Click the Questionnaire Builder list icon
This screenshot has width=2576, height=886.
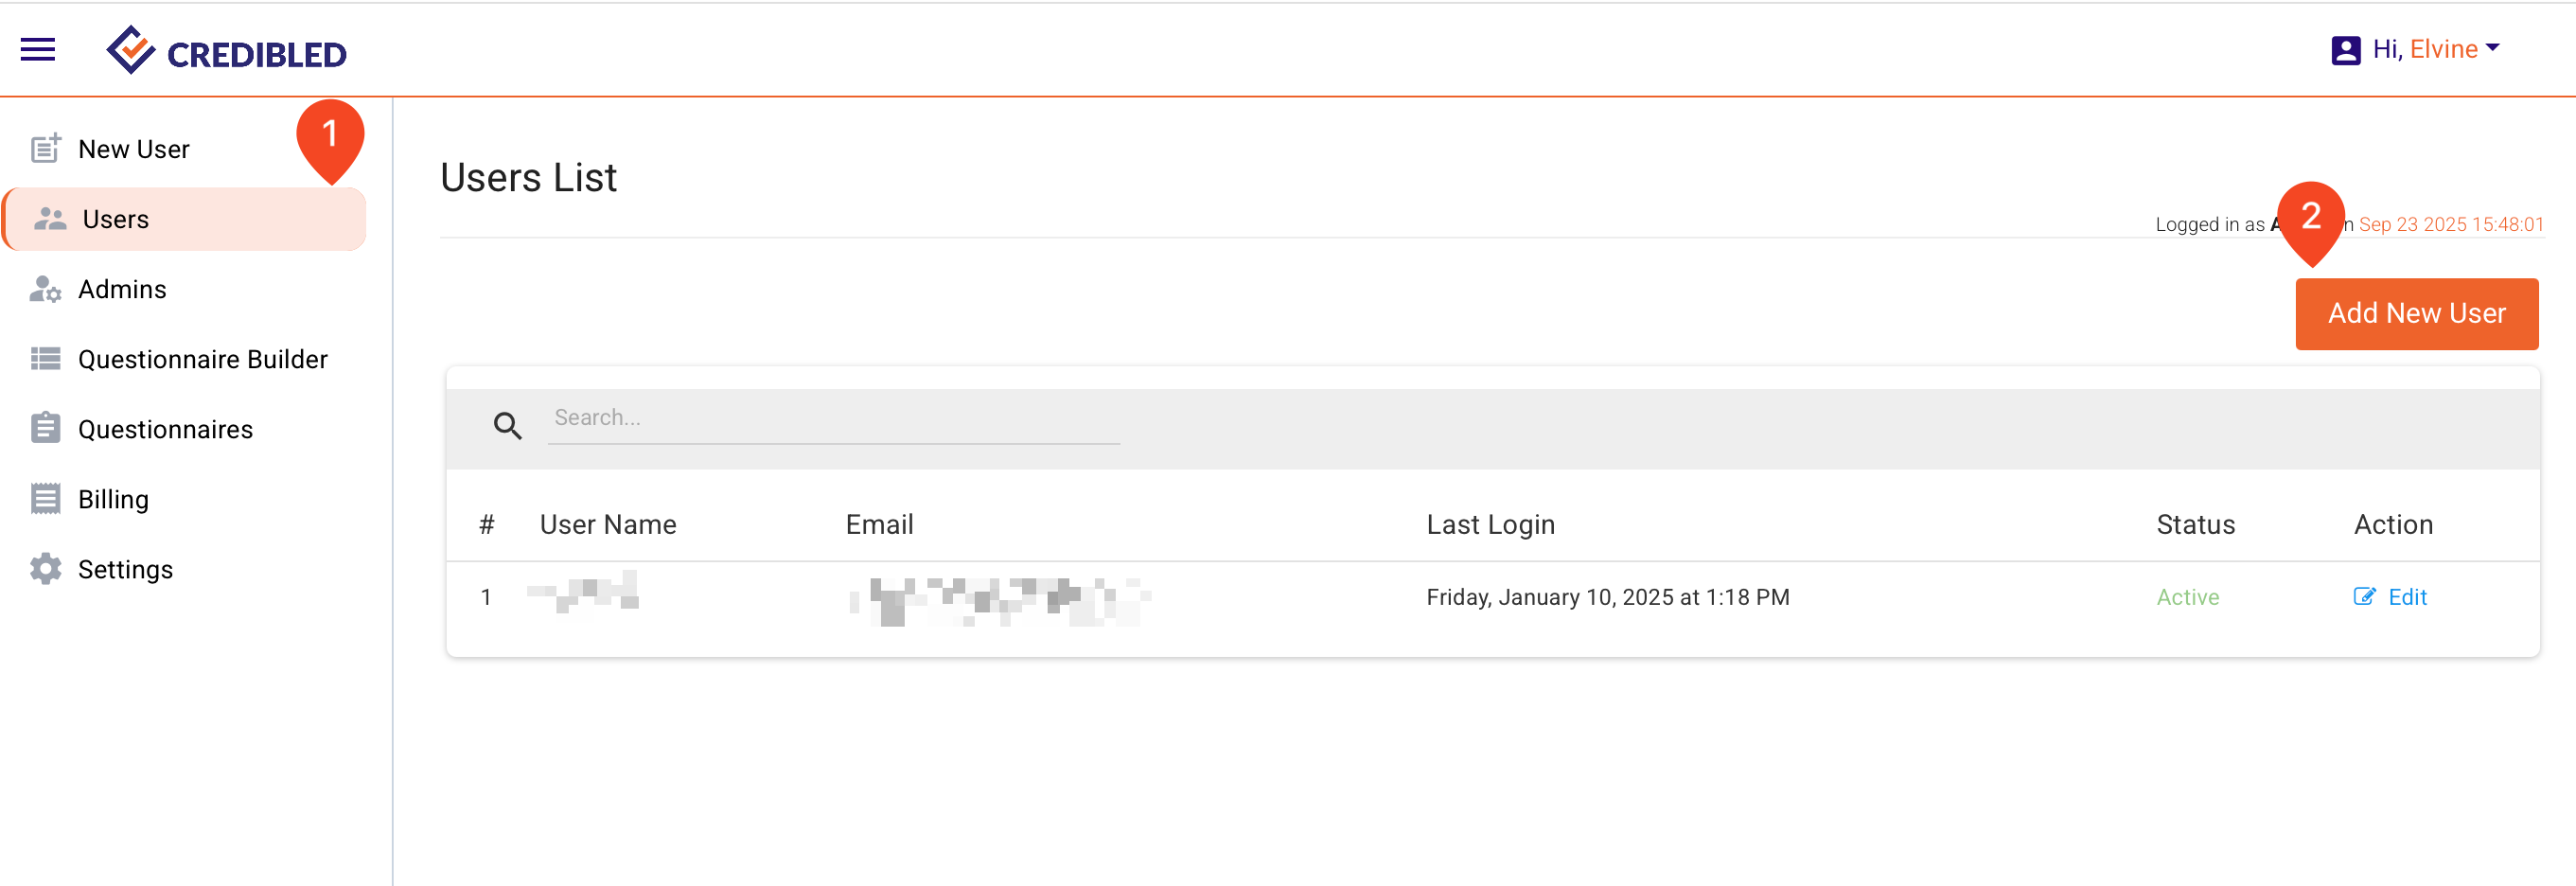tap(45, 359)
